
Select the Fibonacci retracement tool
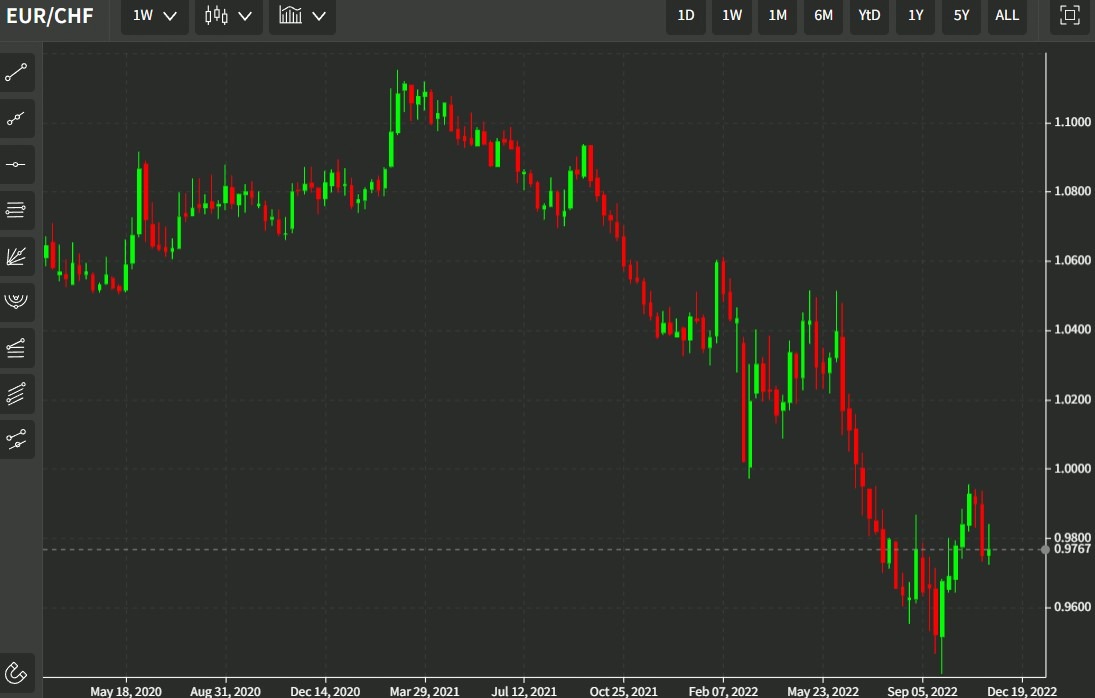(16, 348)
